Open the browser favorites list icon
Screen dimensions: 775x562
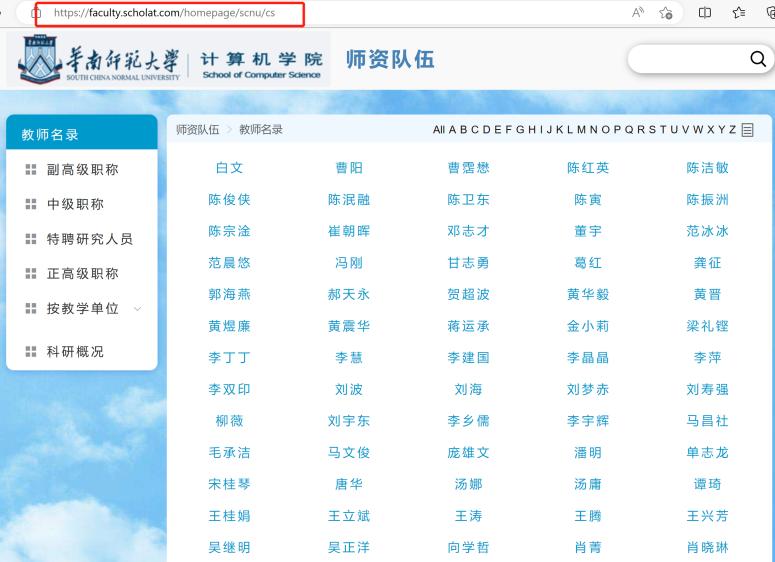pos(739,13)
